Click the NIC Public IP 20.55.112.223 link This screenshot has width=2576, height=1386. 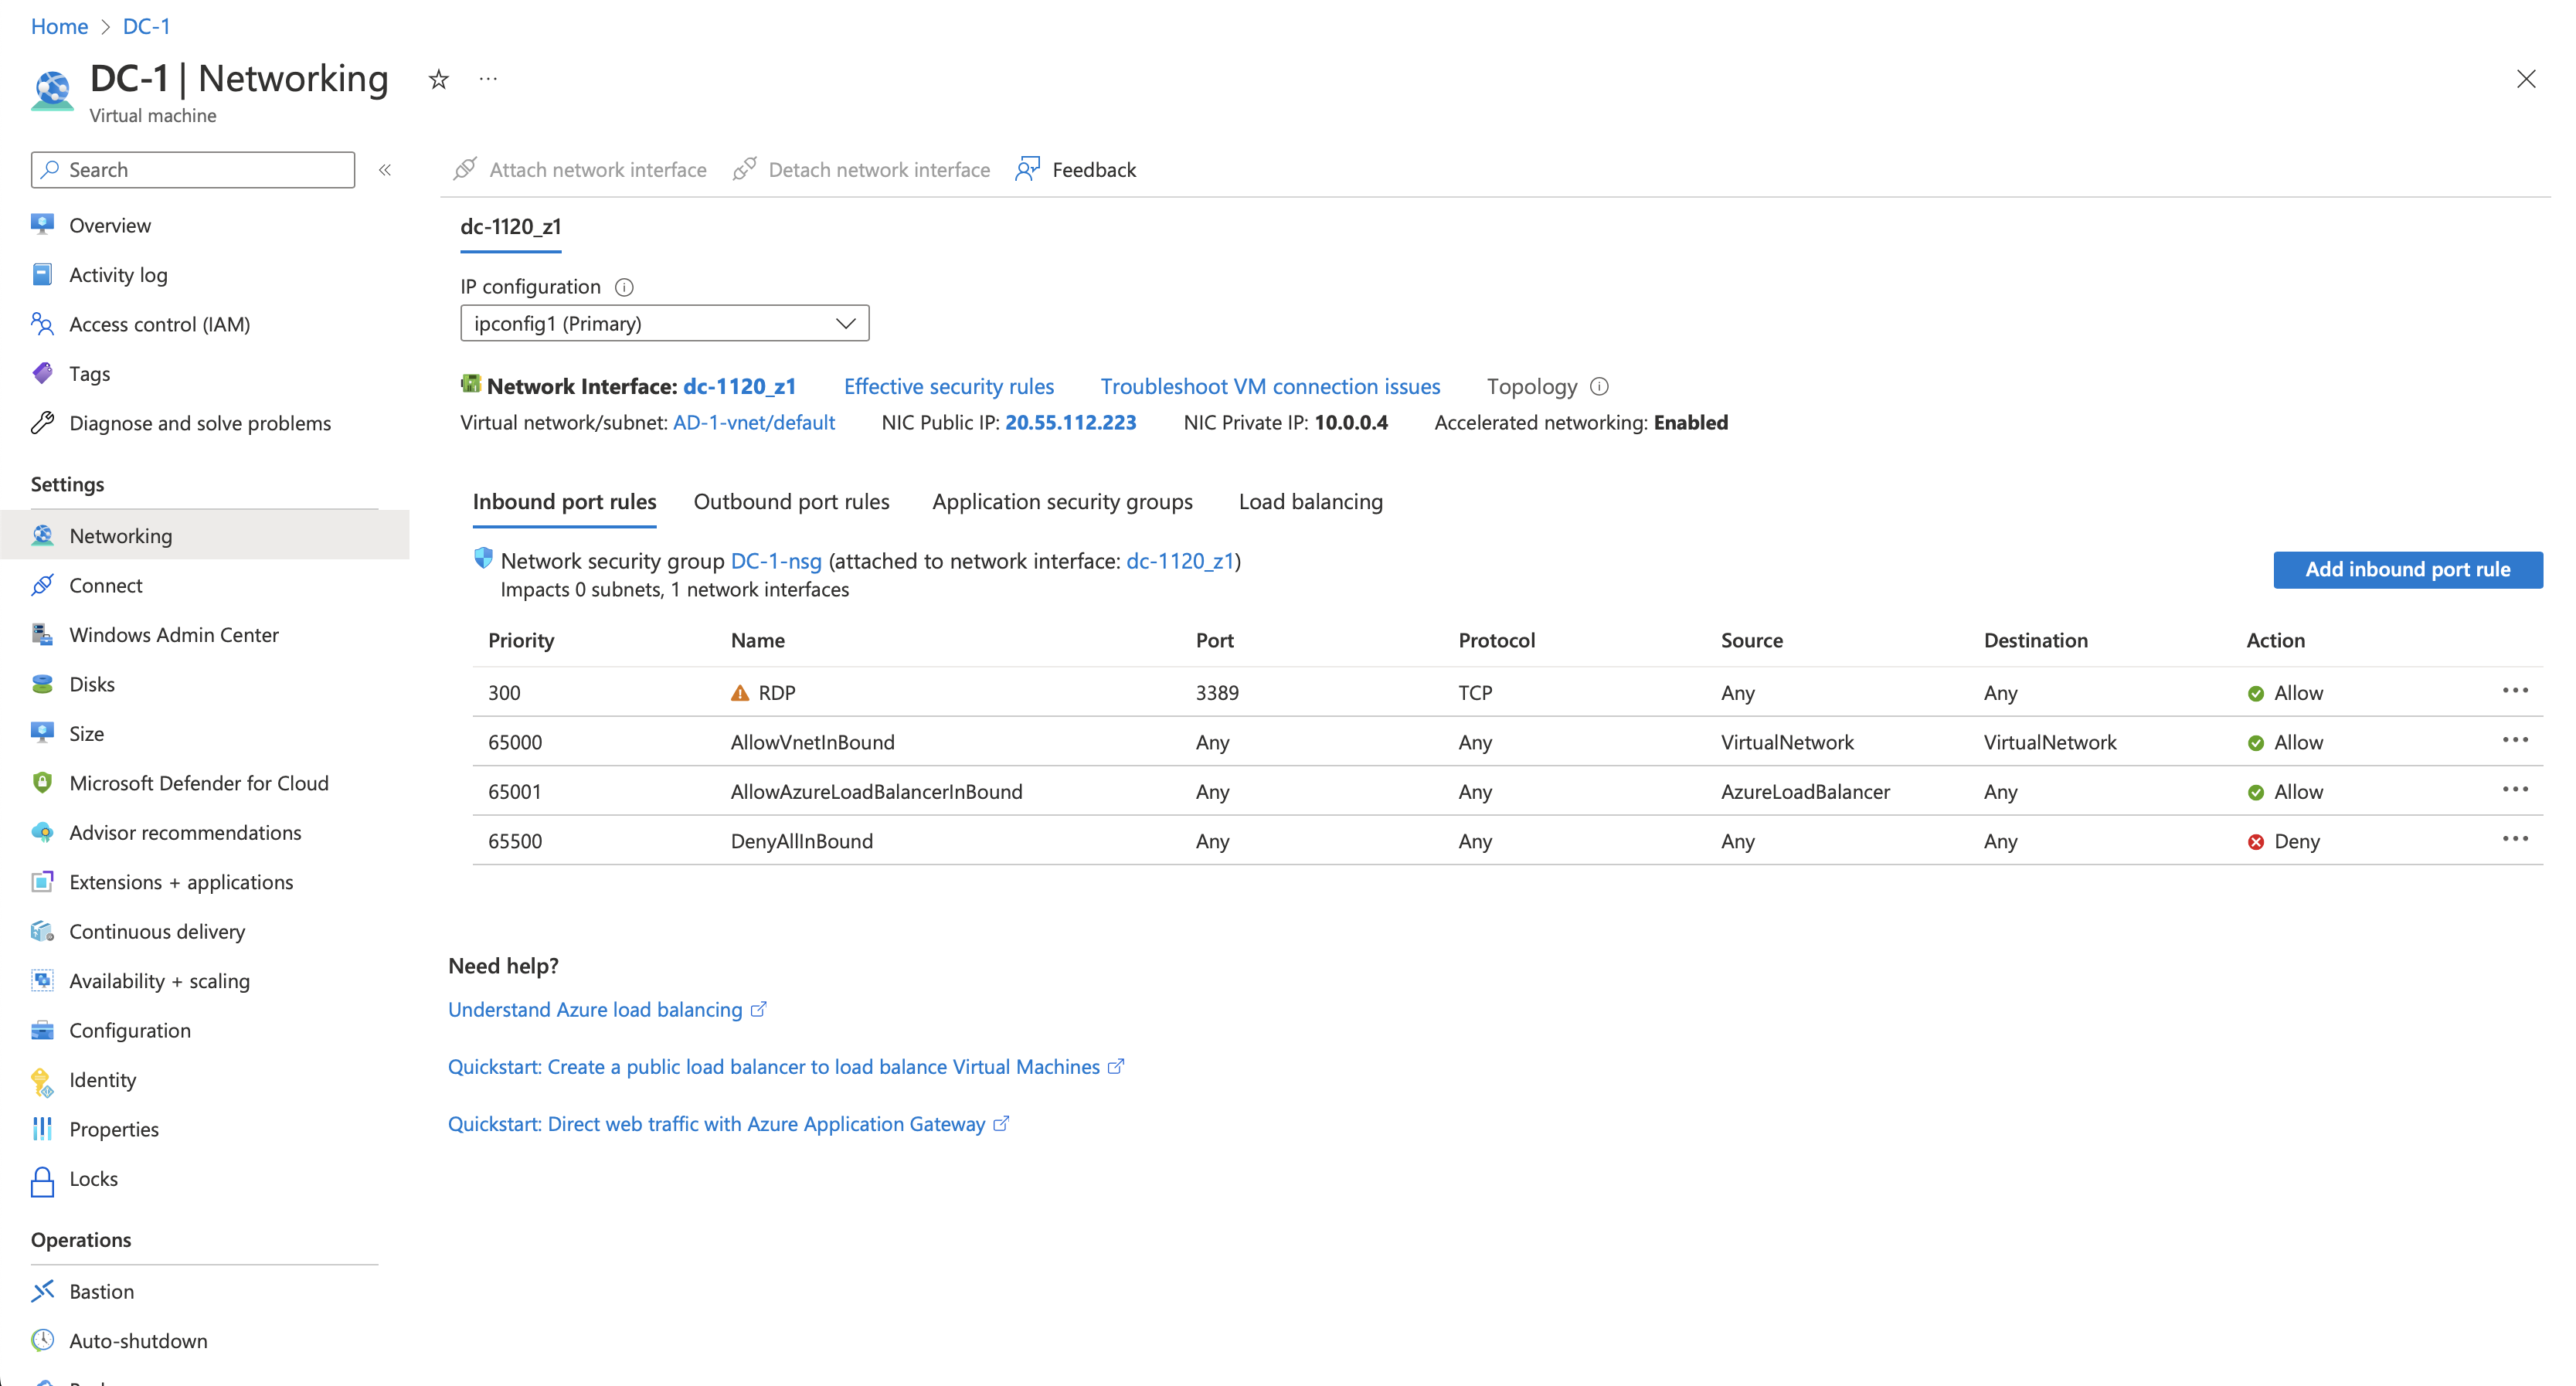pyautogui.click(x=1070, y=422)
